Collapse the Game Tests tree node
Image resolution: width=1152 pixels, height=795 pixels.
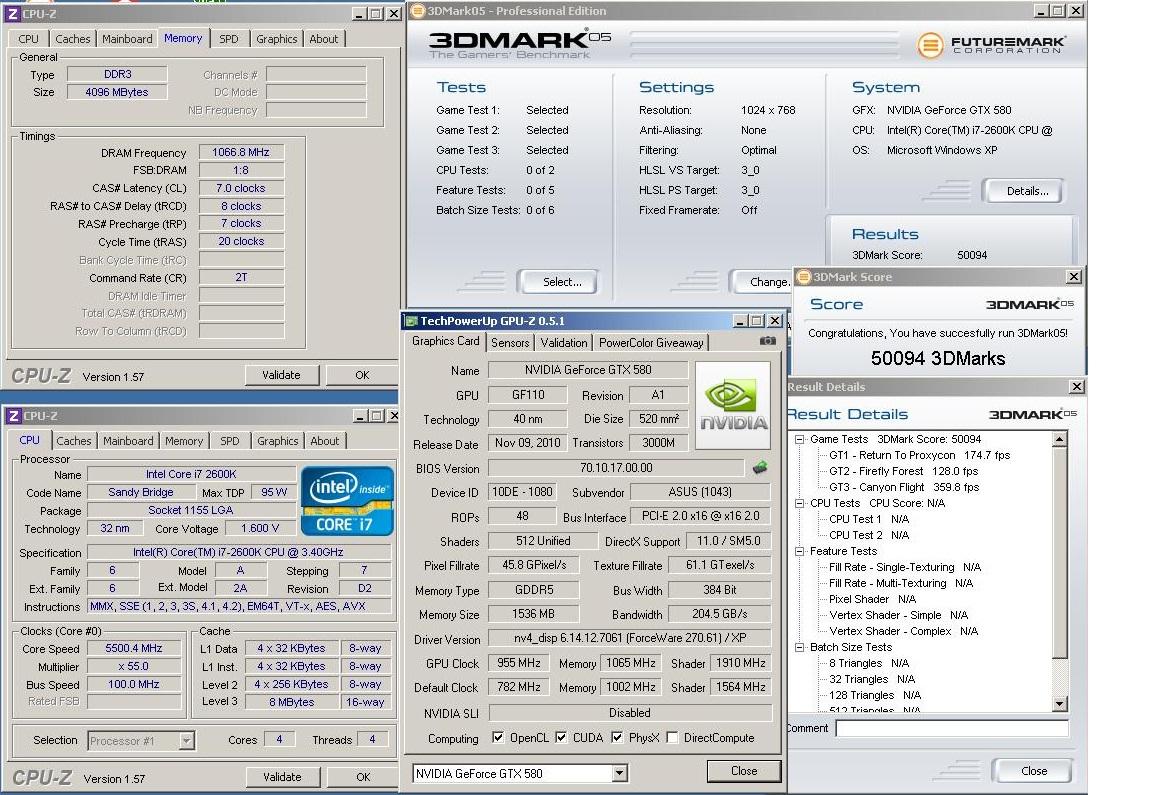[799, 439]
